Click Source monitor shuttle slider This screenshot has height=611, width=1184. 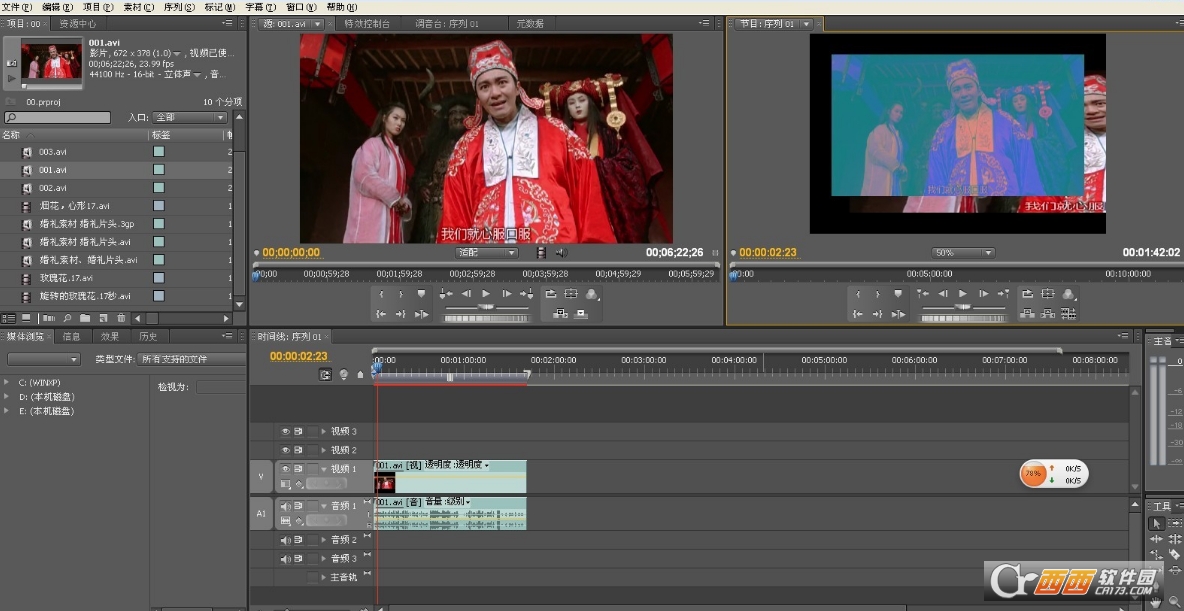(486, 307)
